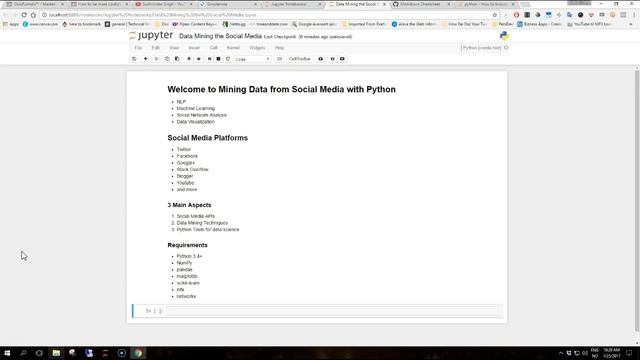Move selected cell down arrow icon

coord(199,59)
